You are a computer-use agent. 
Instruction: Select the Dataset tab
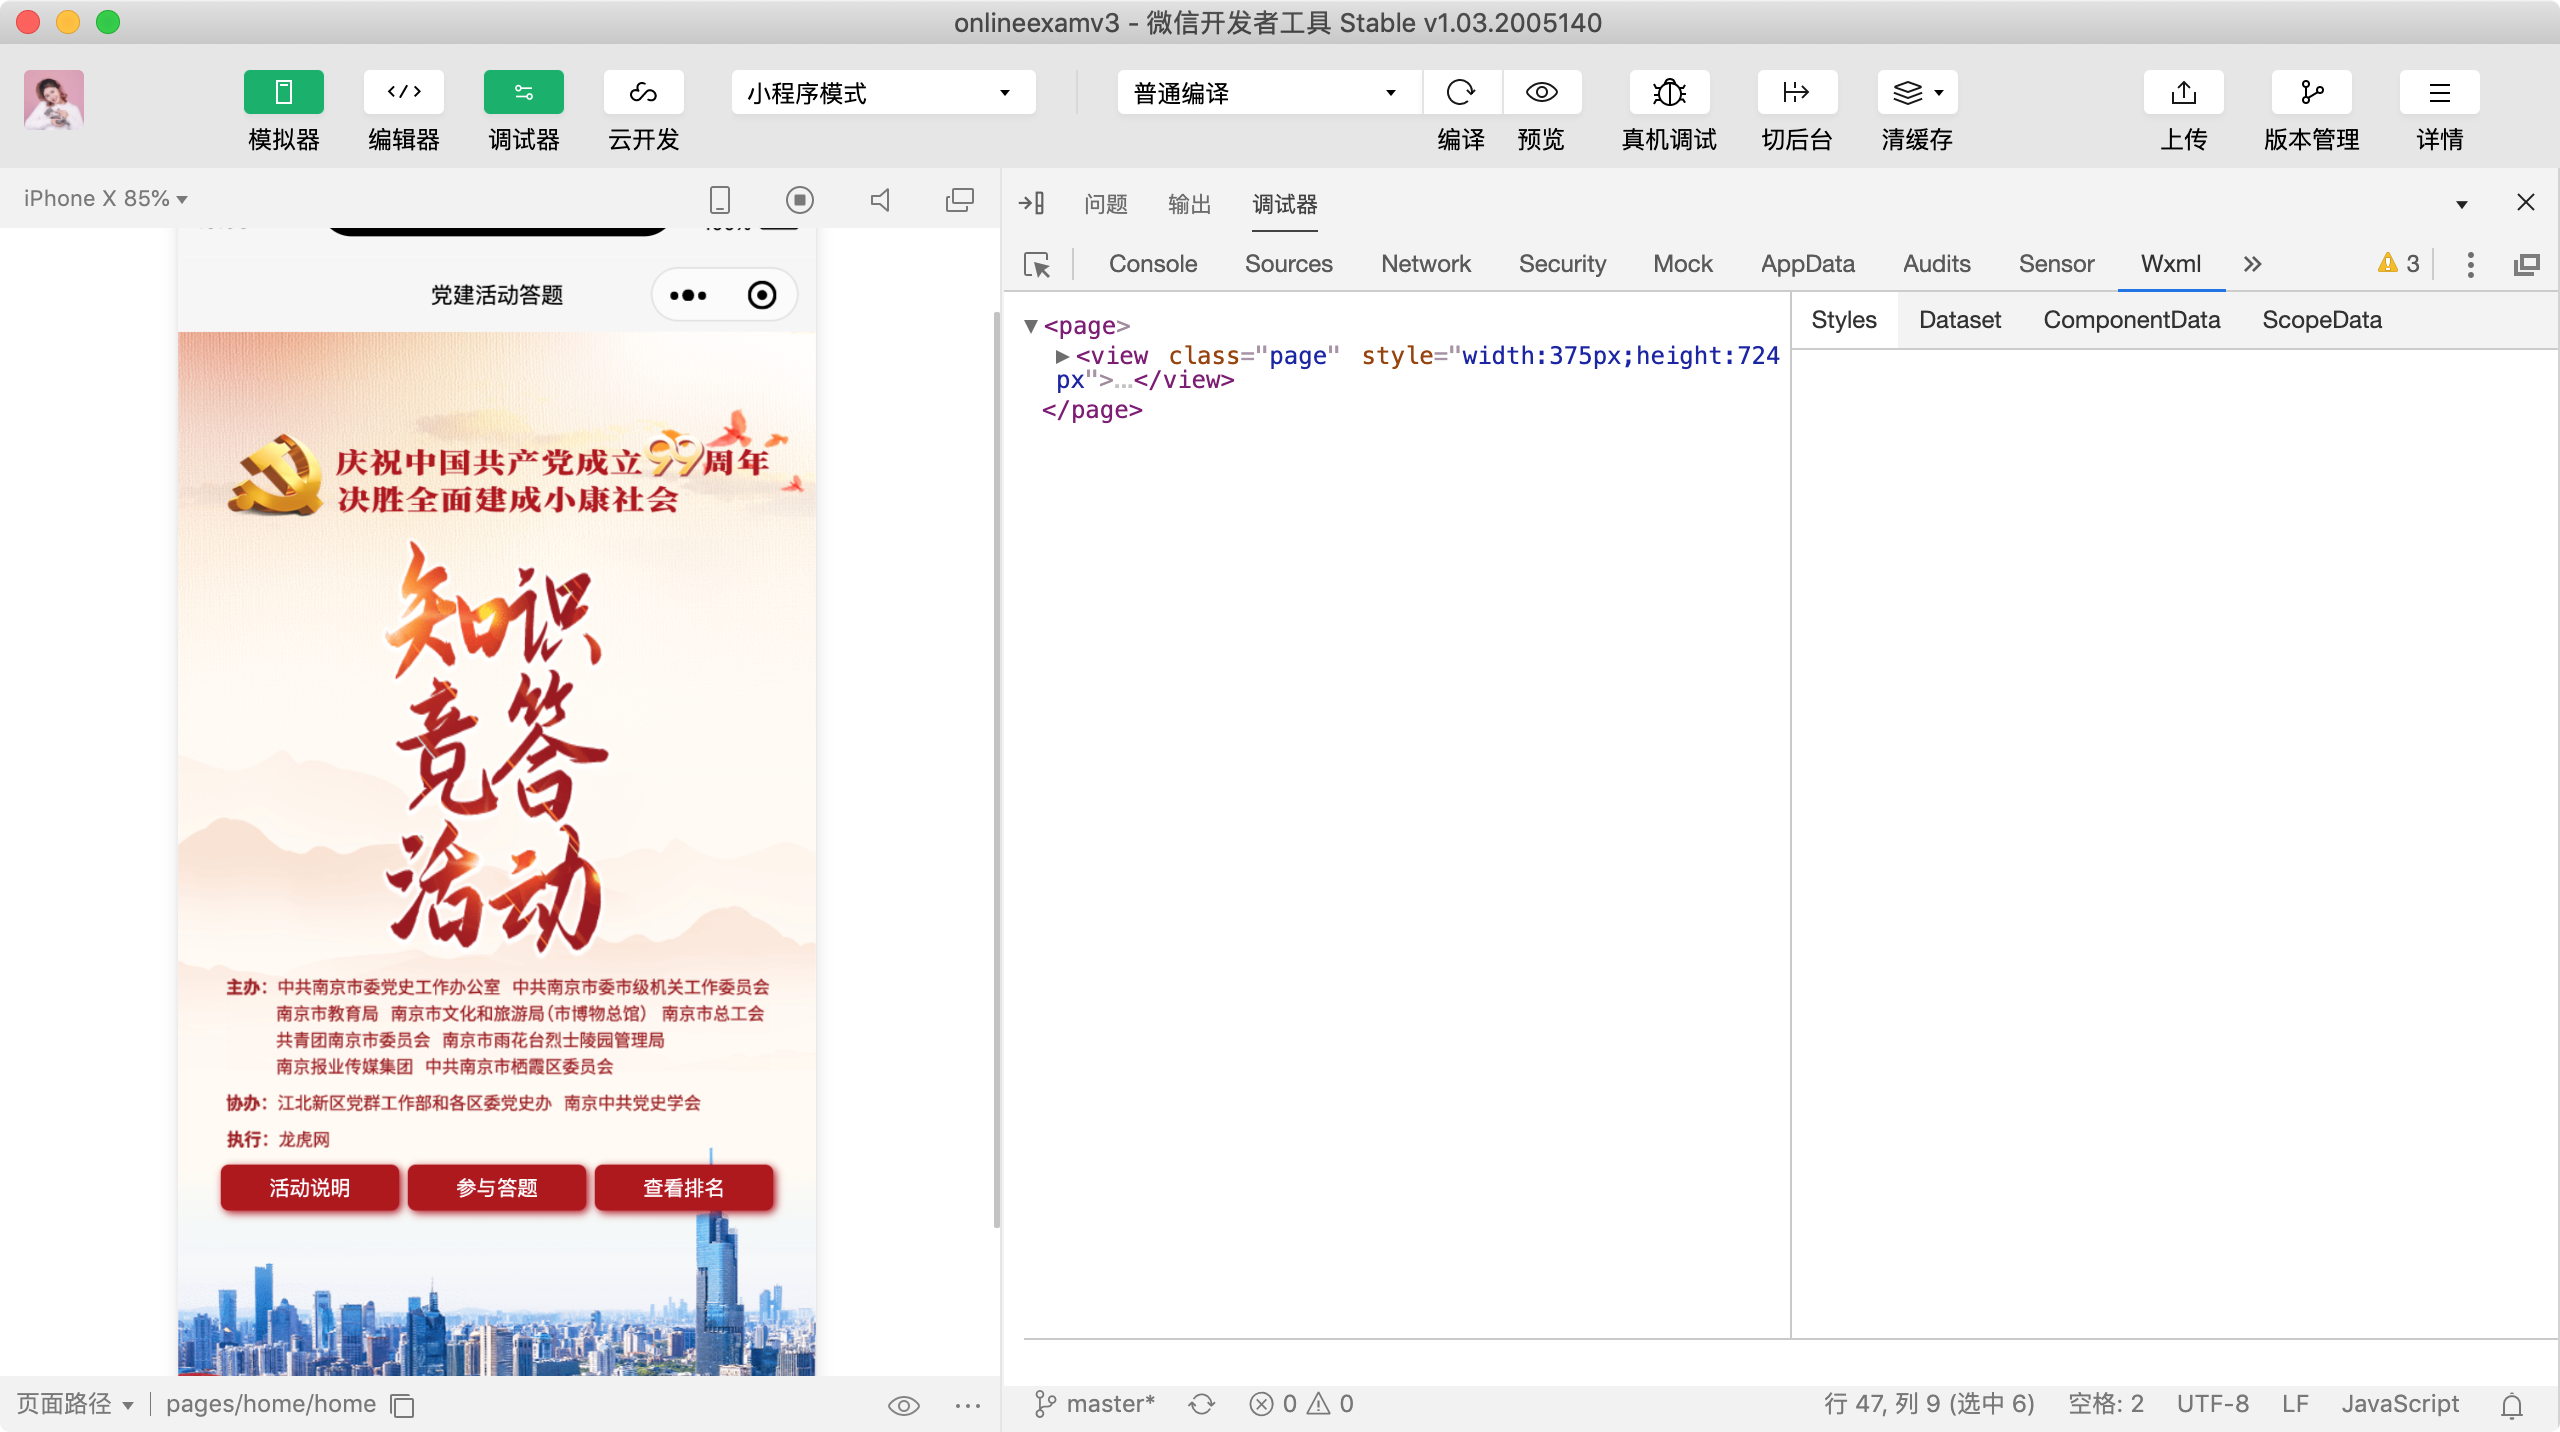pyautogui.click(x=1959, y=320)
